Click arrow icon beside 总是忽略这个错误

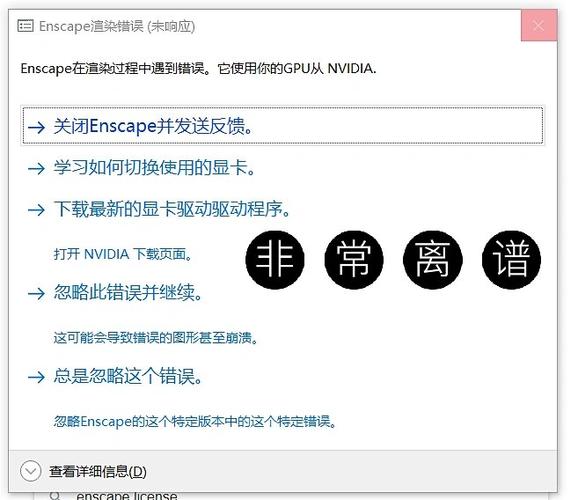(36, 377)
